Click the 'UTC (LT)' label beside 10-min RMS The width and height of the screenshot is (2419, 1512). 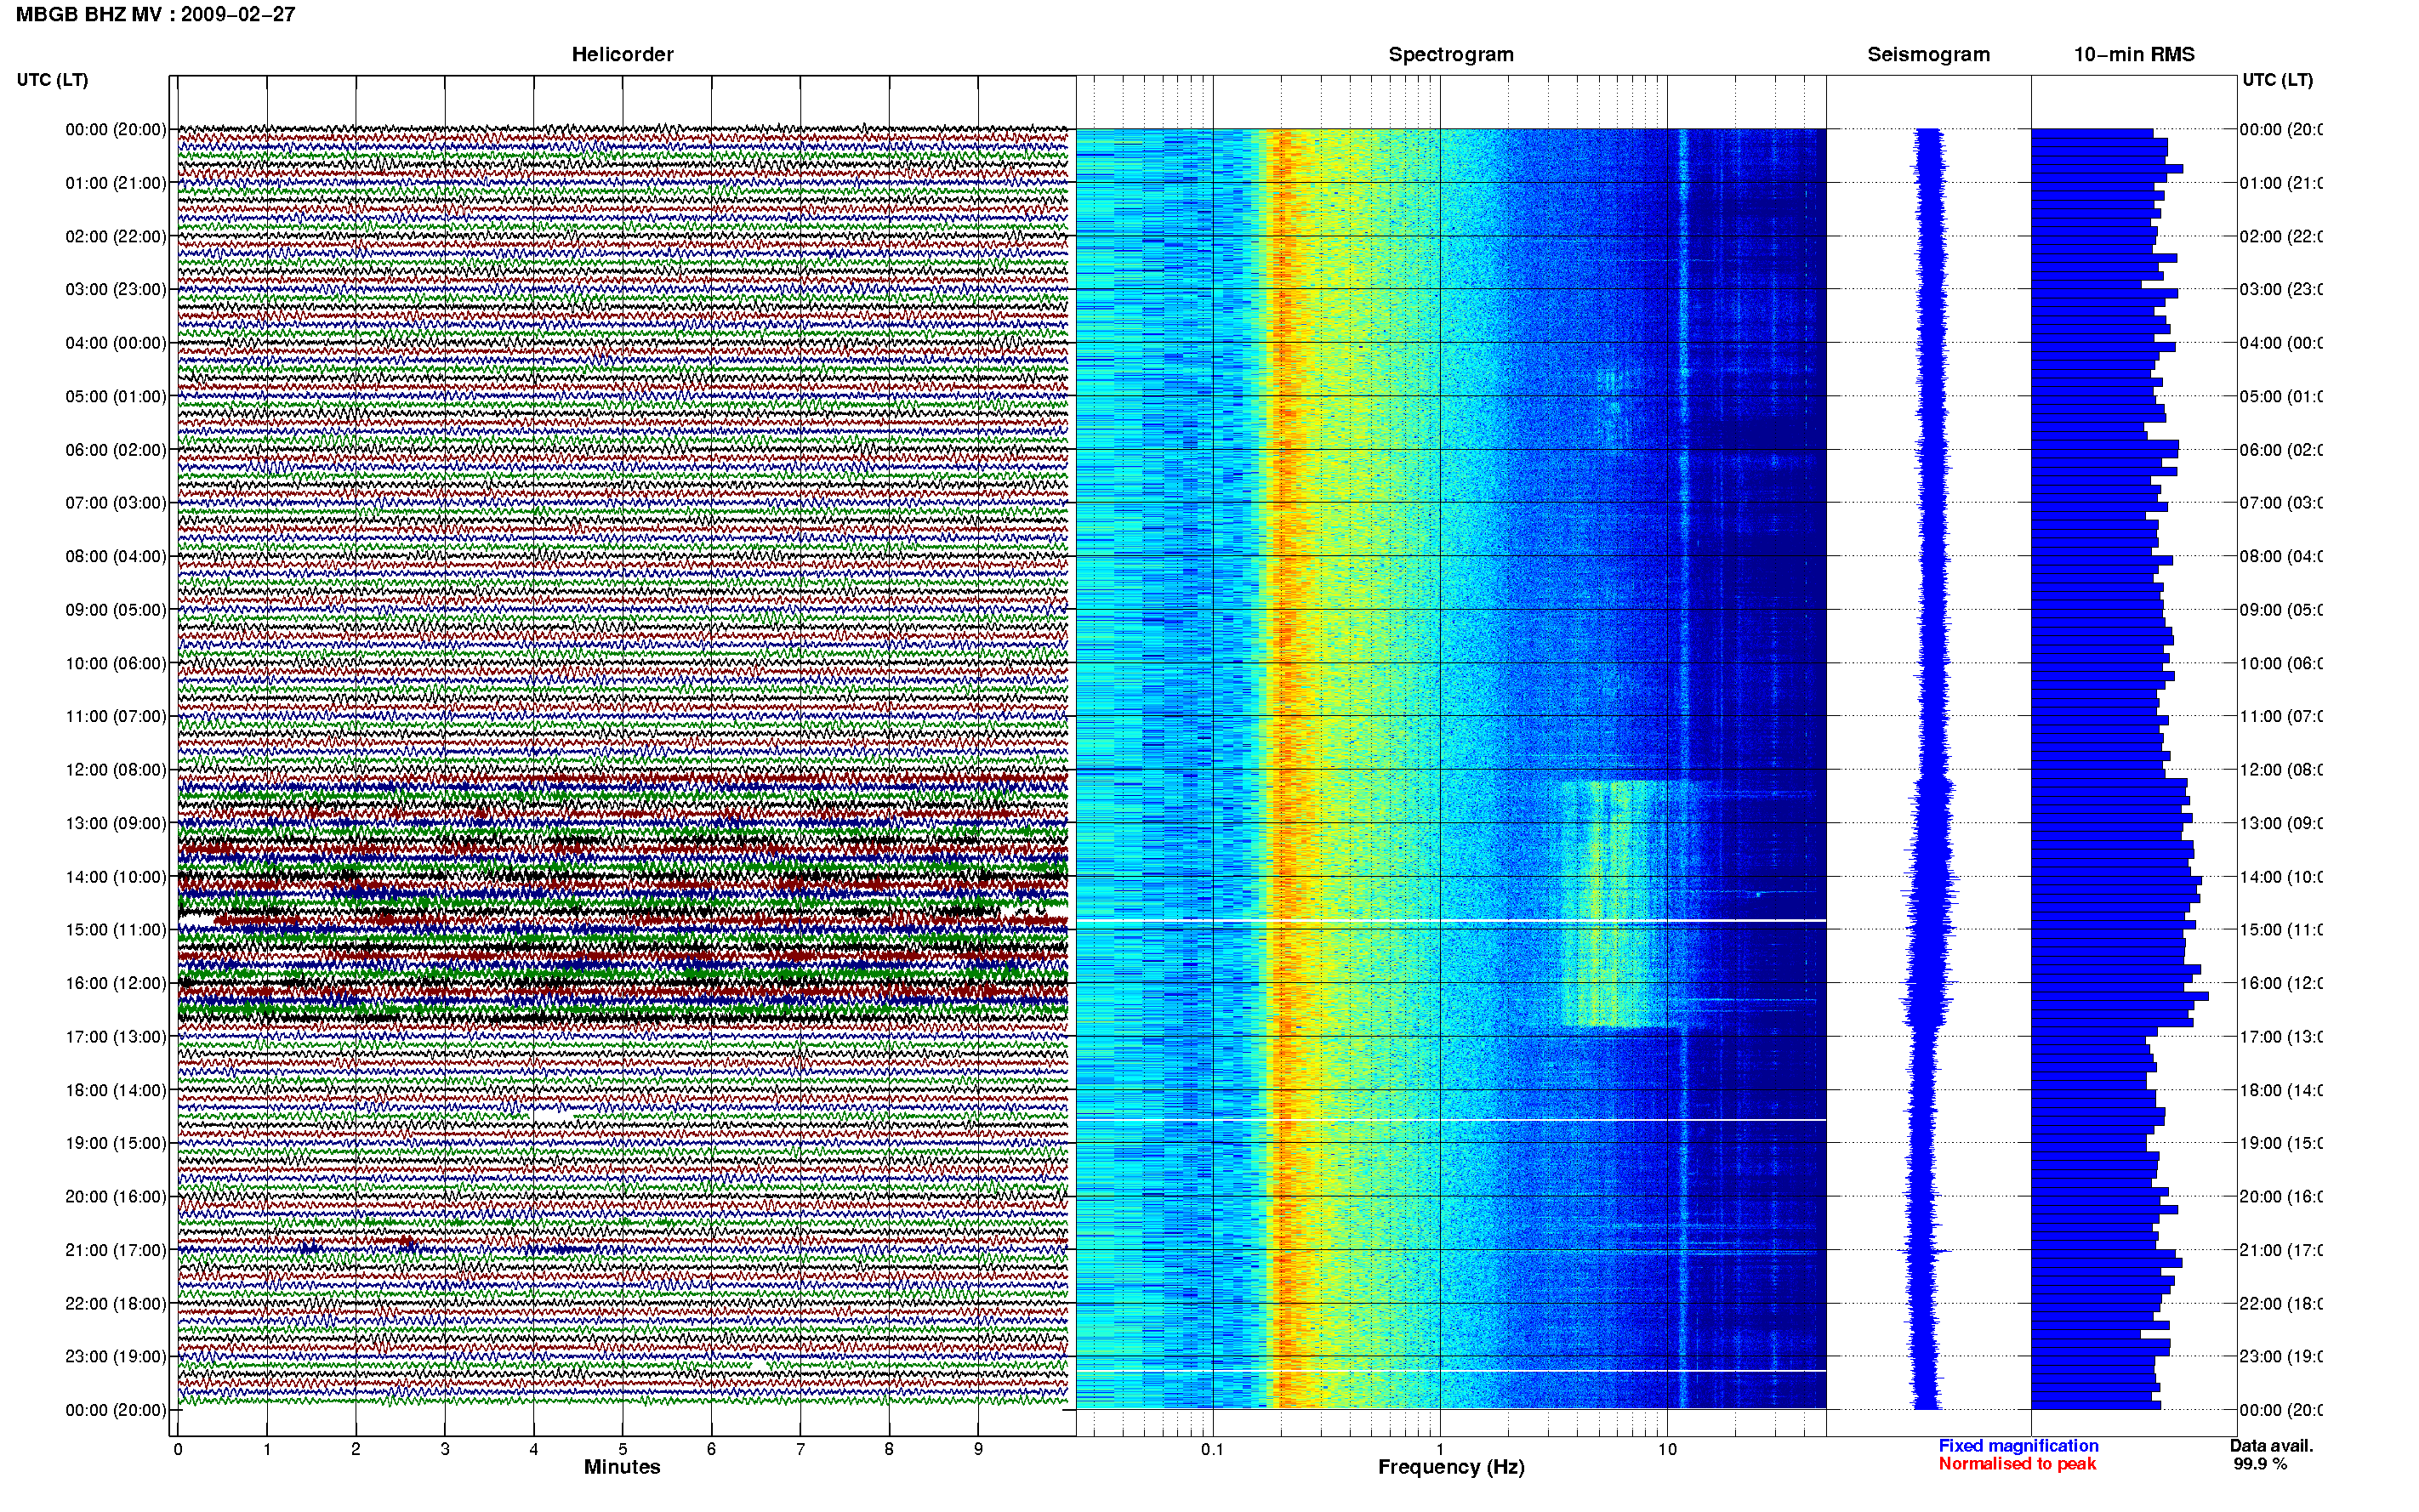2277,79
